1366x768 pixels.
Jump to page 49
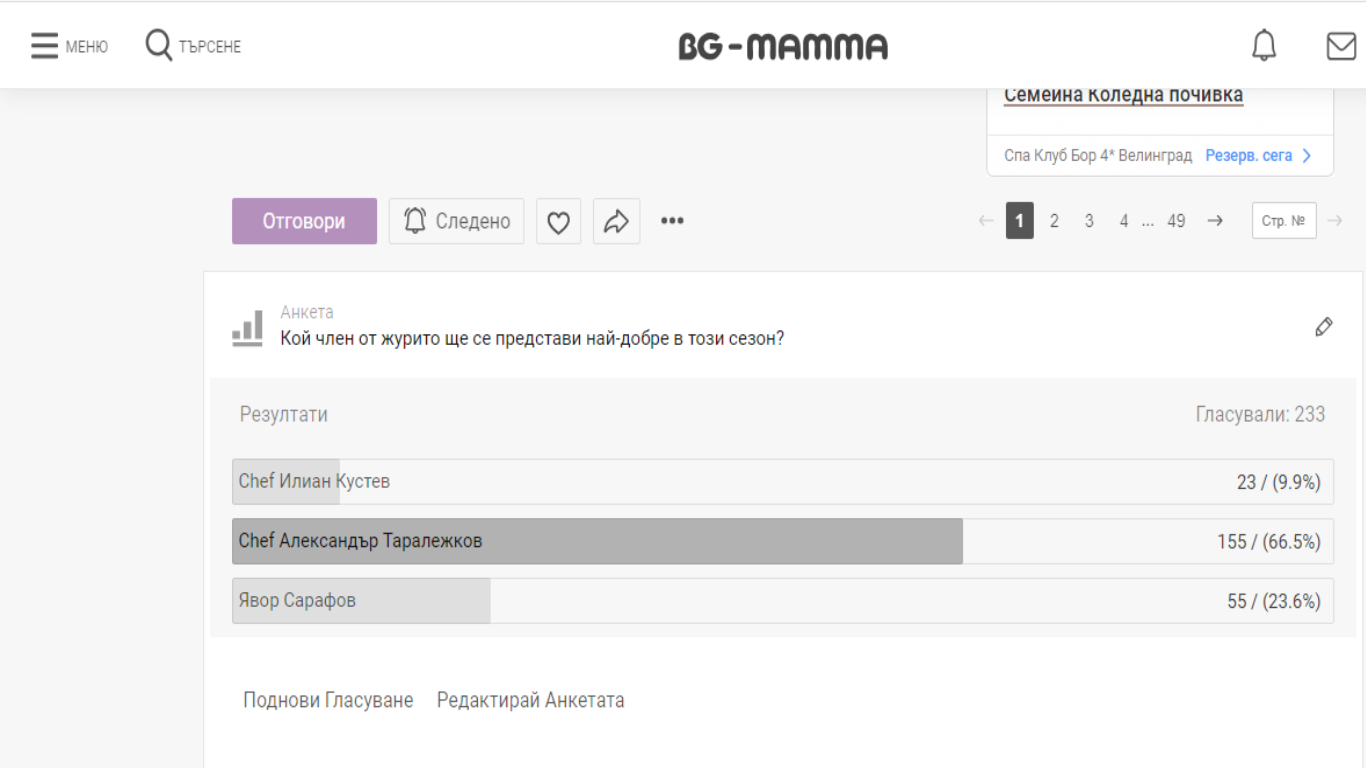(1176, 221)
